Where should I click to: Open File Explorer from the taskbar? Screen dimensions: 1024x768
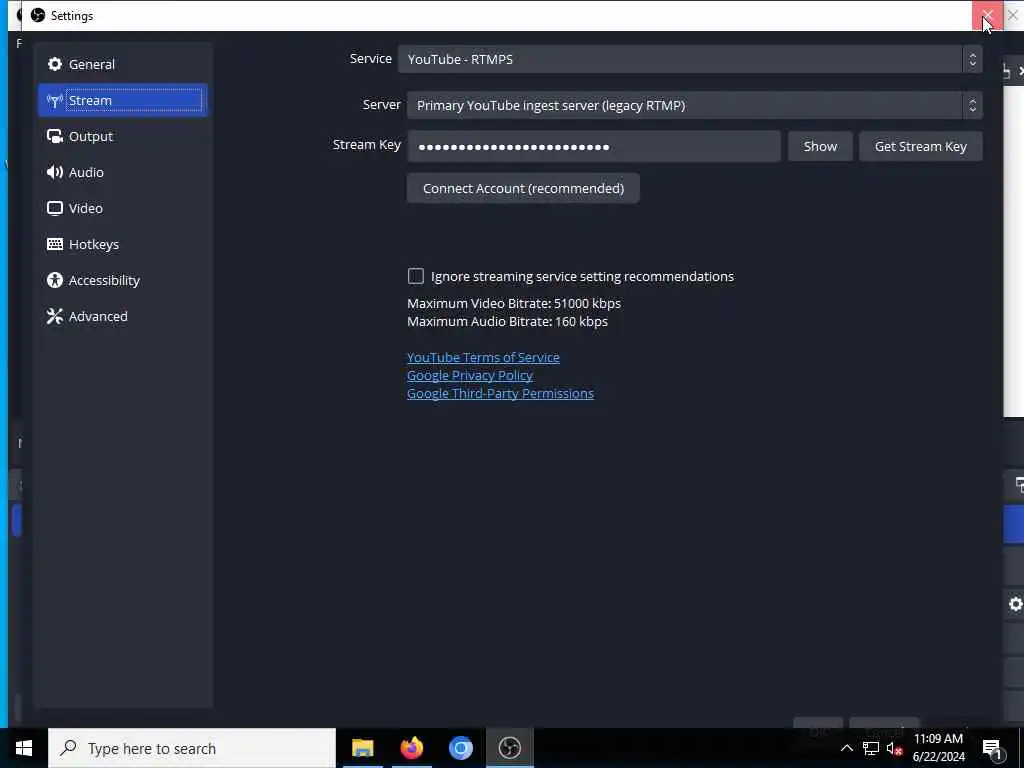pyautogui.click(x=362, y=748)
